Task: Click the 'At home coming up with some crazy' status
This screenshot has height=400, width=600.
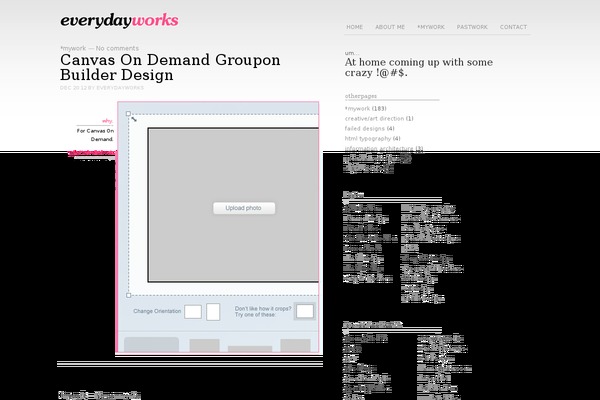Action: tap(419, 67)
